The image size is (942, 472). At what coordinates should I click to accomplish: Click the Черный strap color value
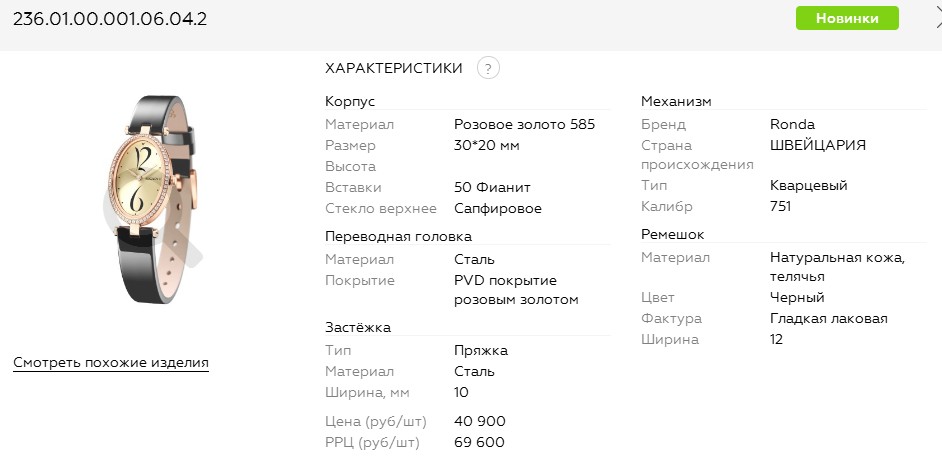coord(797,297)
